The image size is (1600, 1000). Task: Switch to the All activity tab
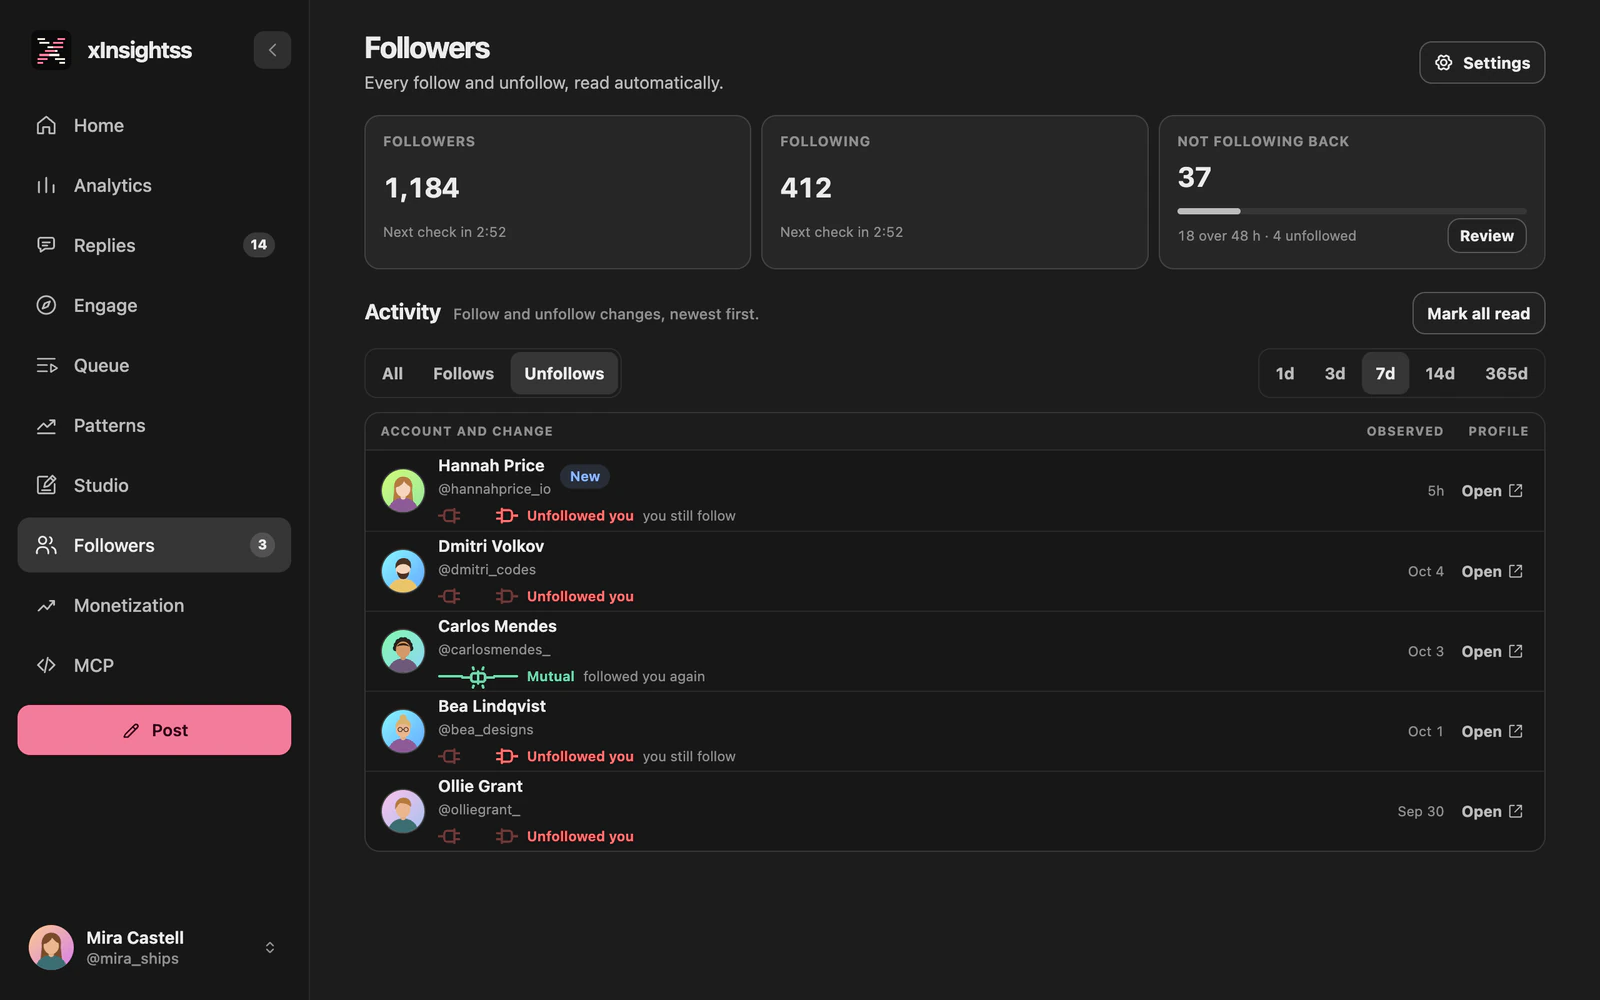coord(392,373)
